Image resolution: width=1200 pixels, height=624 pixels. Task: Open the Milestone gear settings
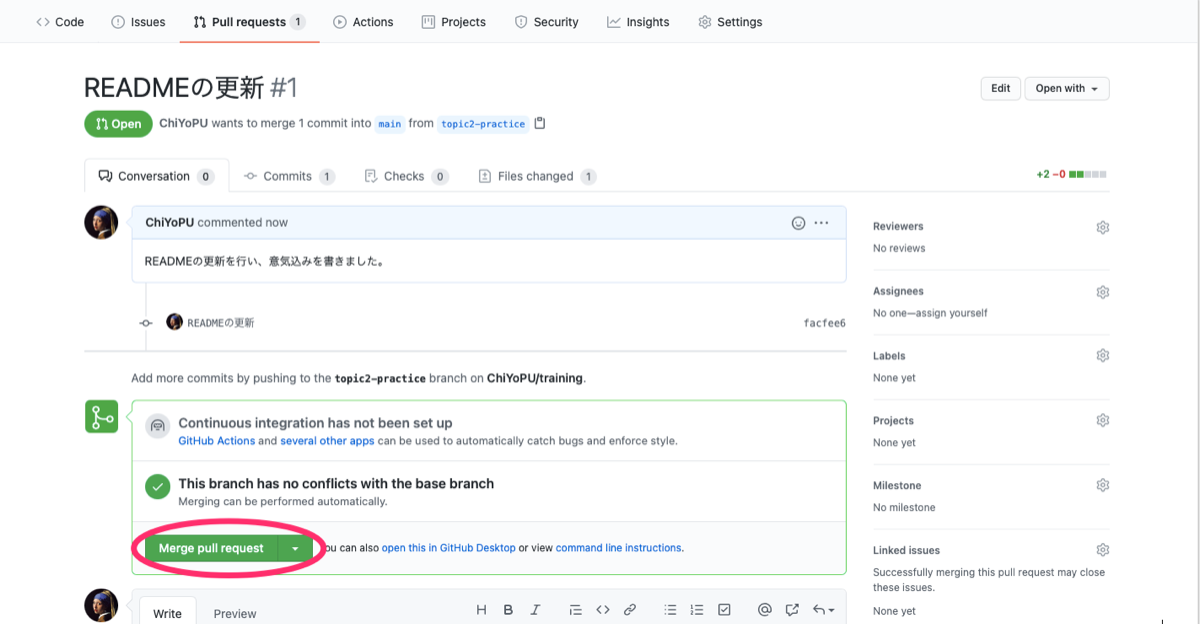point(1102,486)
